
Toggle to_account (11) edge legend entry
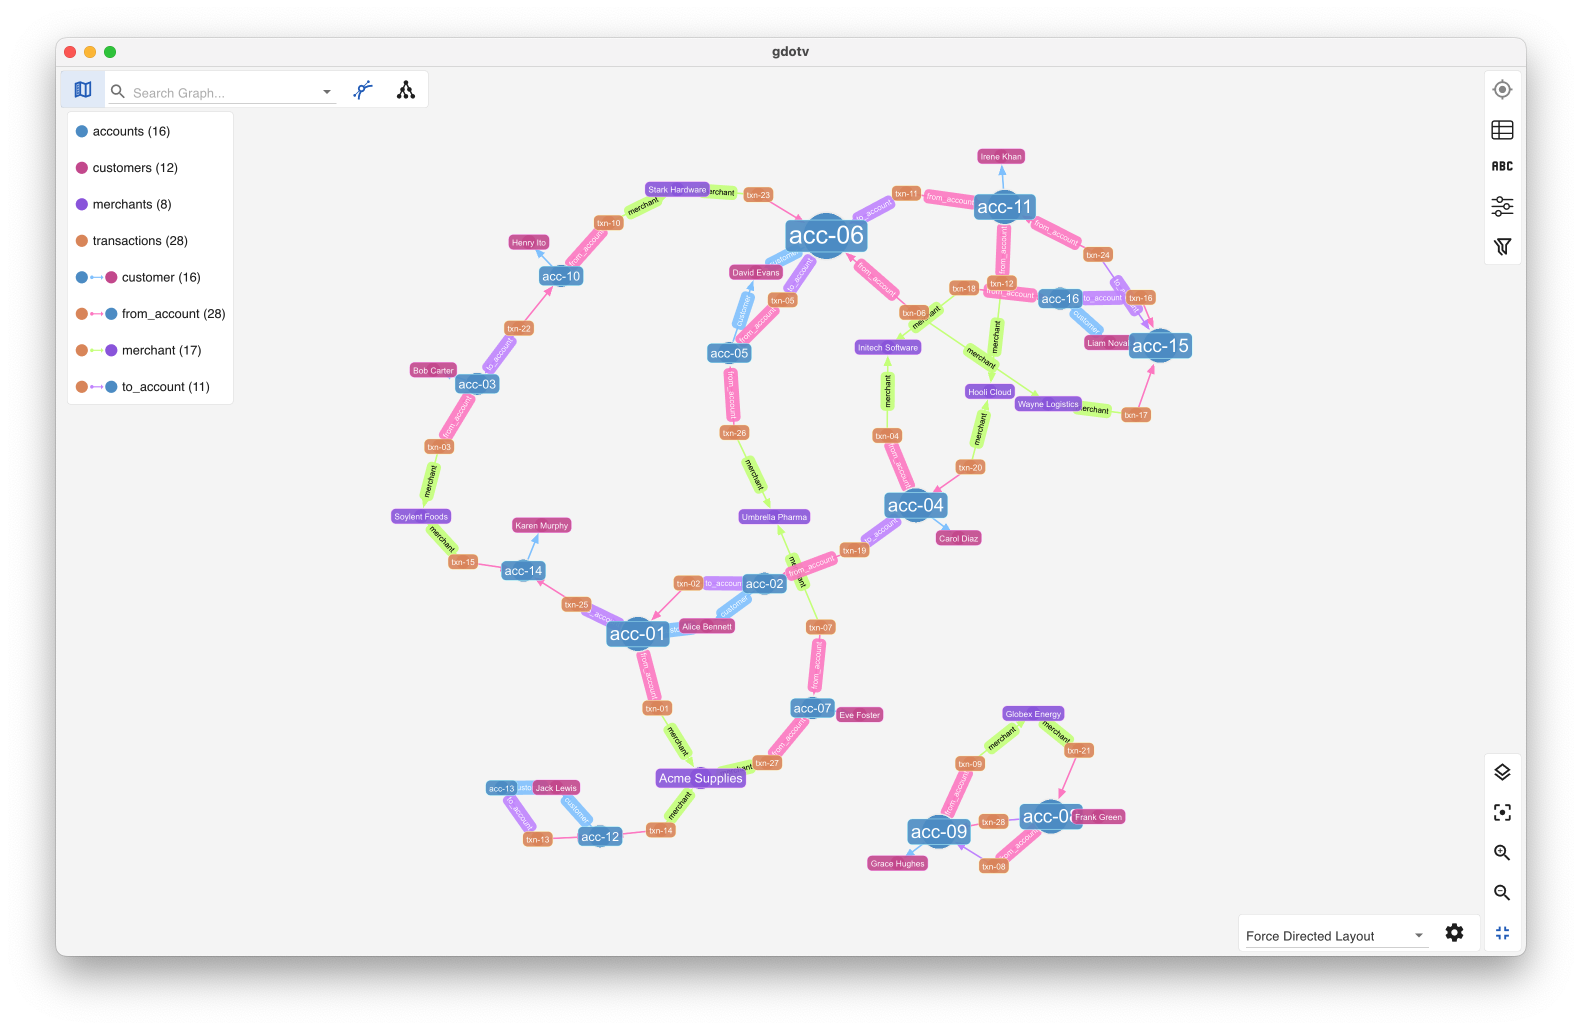(143, 387)
